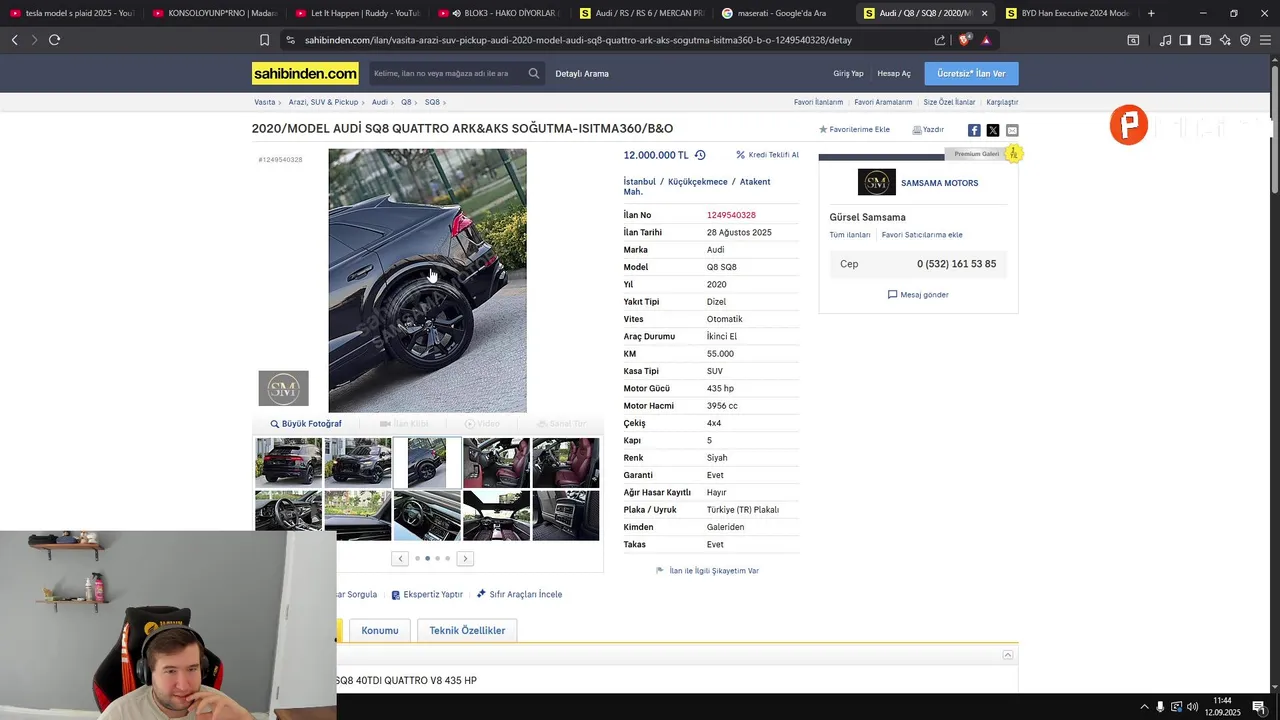Show hidden system tray icons chevron

coord(1144,707)
